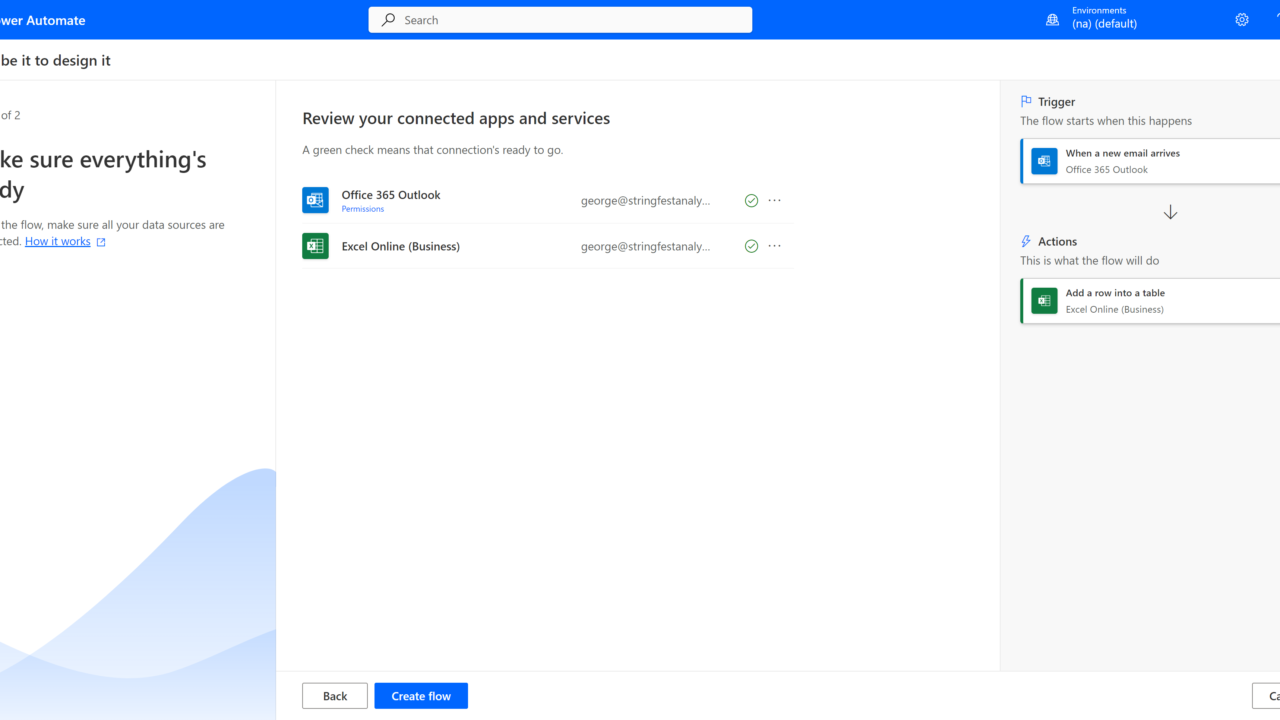Click the Actions lightning bolt icon
This screenshot has width=1280, height=720.
pos(1026,242)
